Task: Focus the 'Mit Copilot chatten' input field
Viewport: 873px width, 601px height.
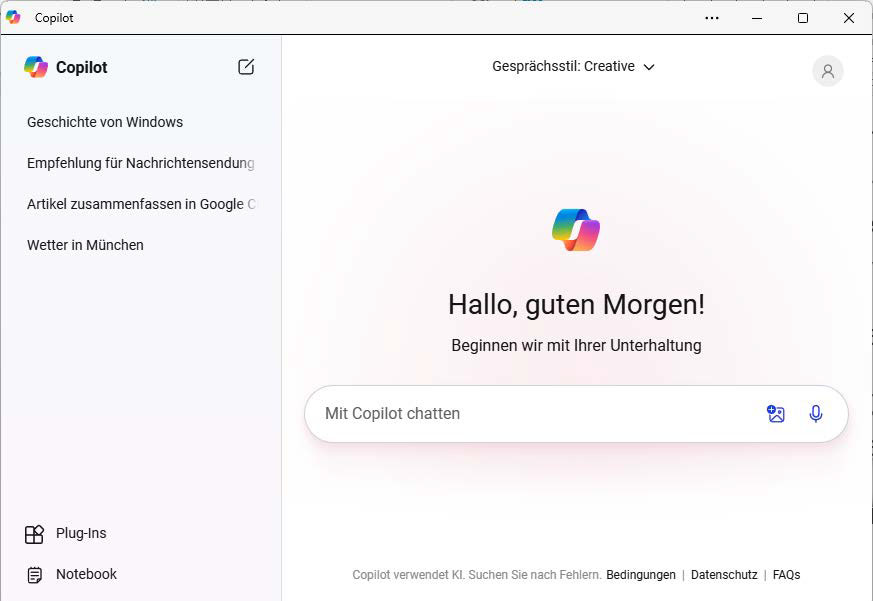Action: click(x=576, y=414)
